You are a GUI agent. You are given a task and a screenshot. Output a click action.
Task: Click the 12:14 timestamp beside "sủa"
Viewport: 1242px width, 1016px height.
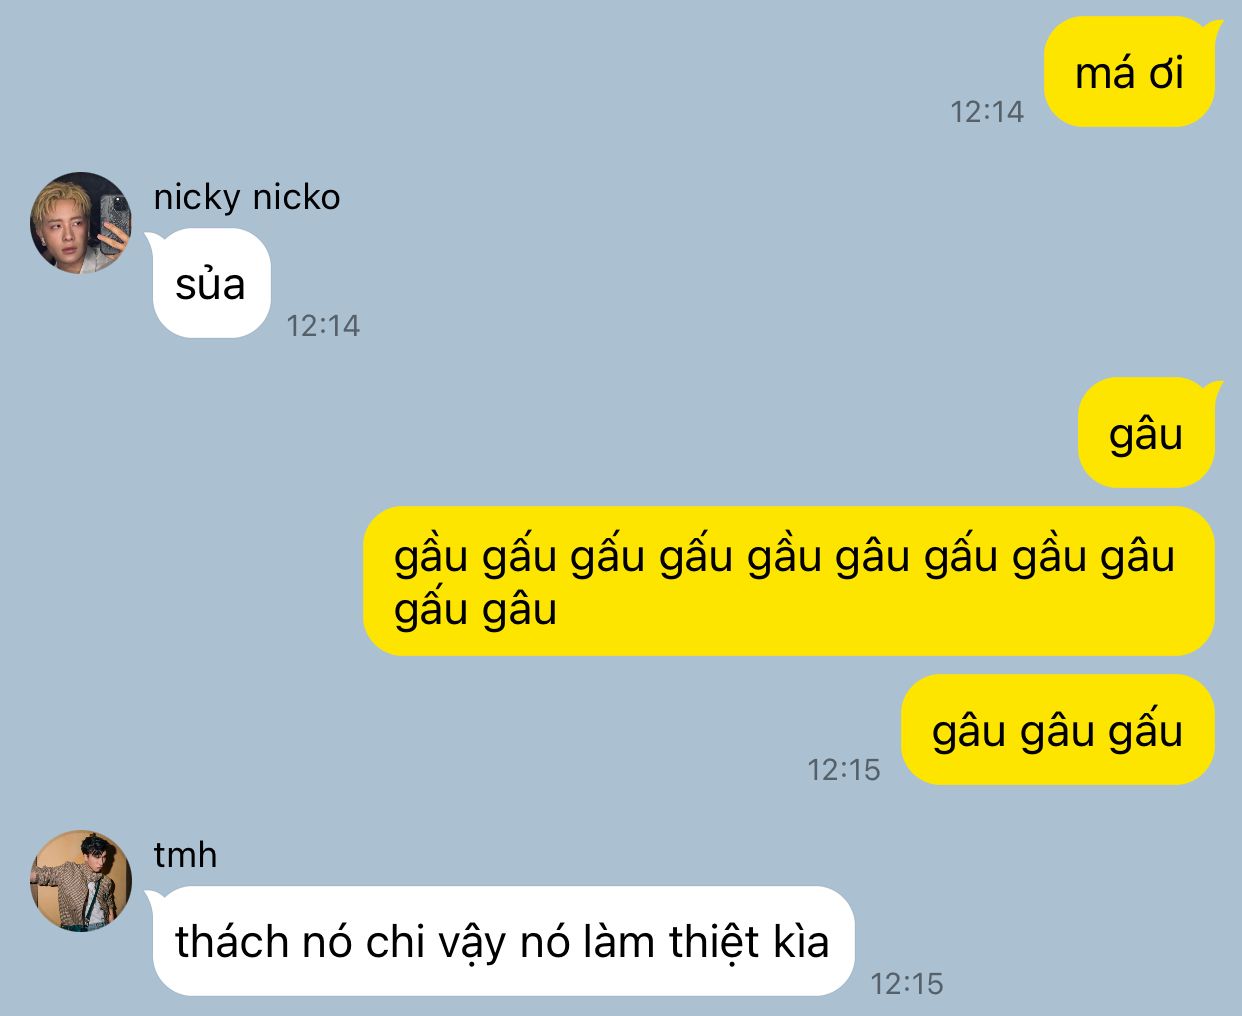[x=323, y=325]
